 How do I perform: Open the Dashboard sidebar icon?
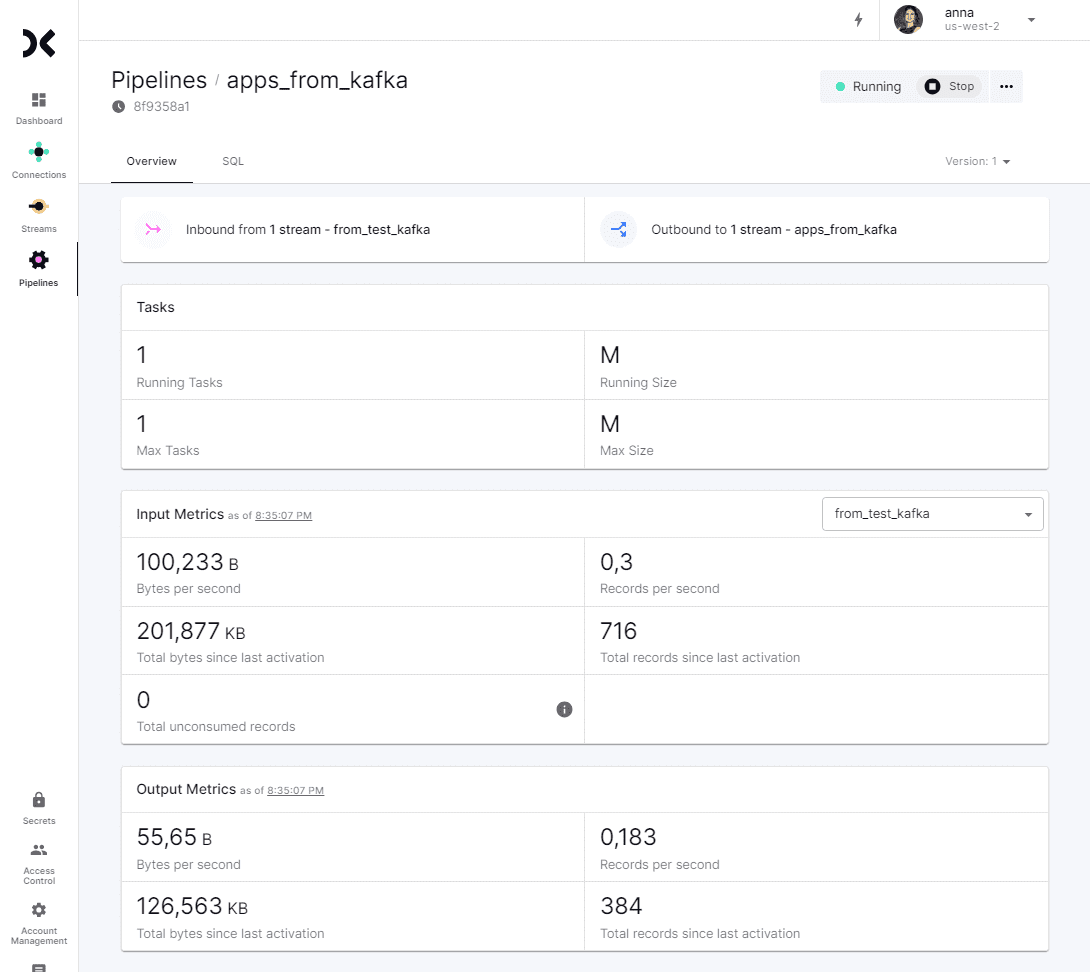click(x=39, y=100)
